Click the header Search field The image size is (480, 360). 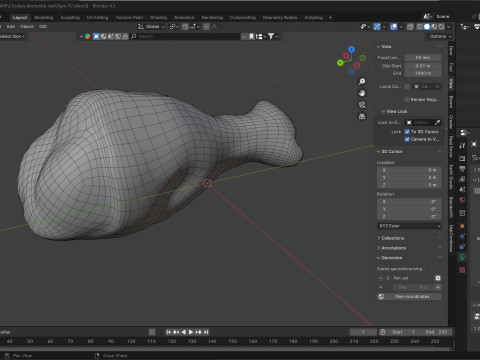(x=185, y=36)
